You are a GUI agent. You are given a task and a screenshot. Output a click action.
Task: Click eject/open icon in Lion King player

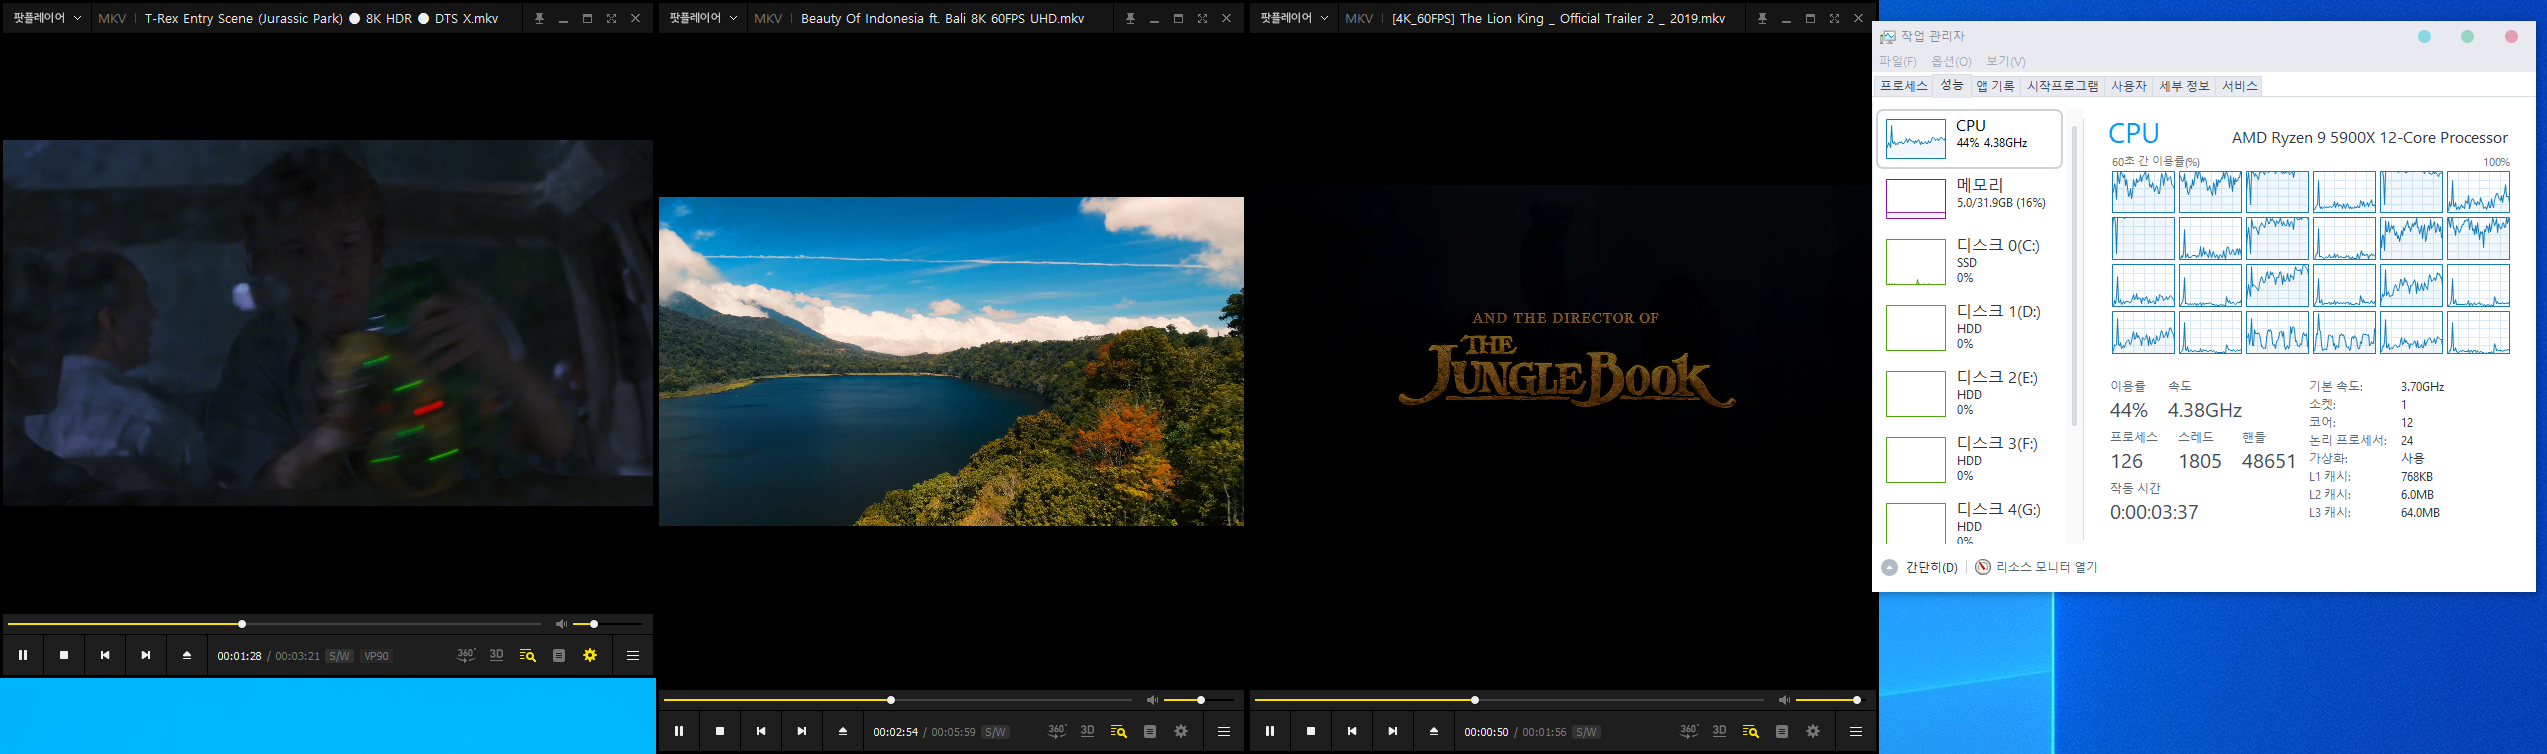click(x=1434, y=732)
